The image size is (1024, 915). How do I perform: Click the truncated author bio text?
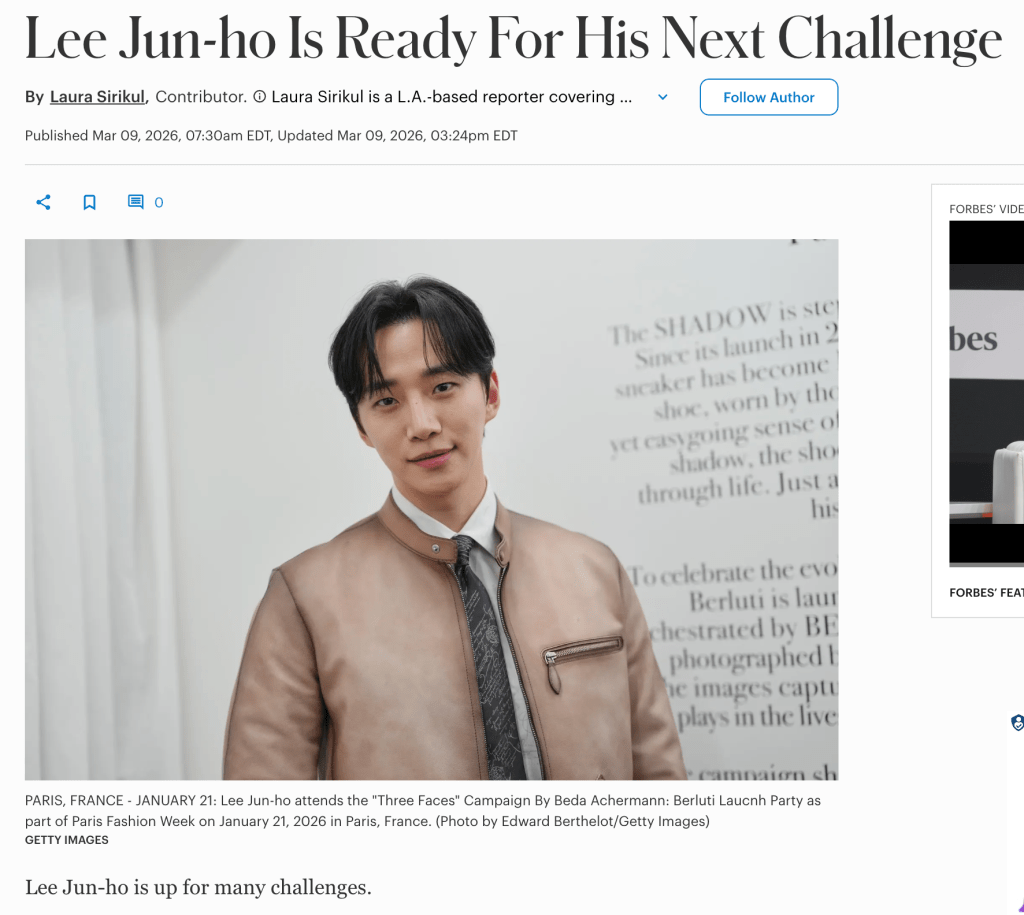pyautogui.click(x=451, y=97)
